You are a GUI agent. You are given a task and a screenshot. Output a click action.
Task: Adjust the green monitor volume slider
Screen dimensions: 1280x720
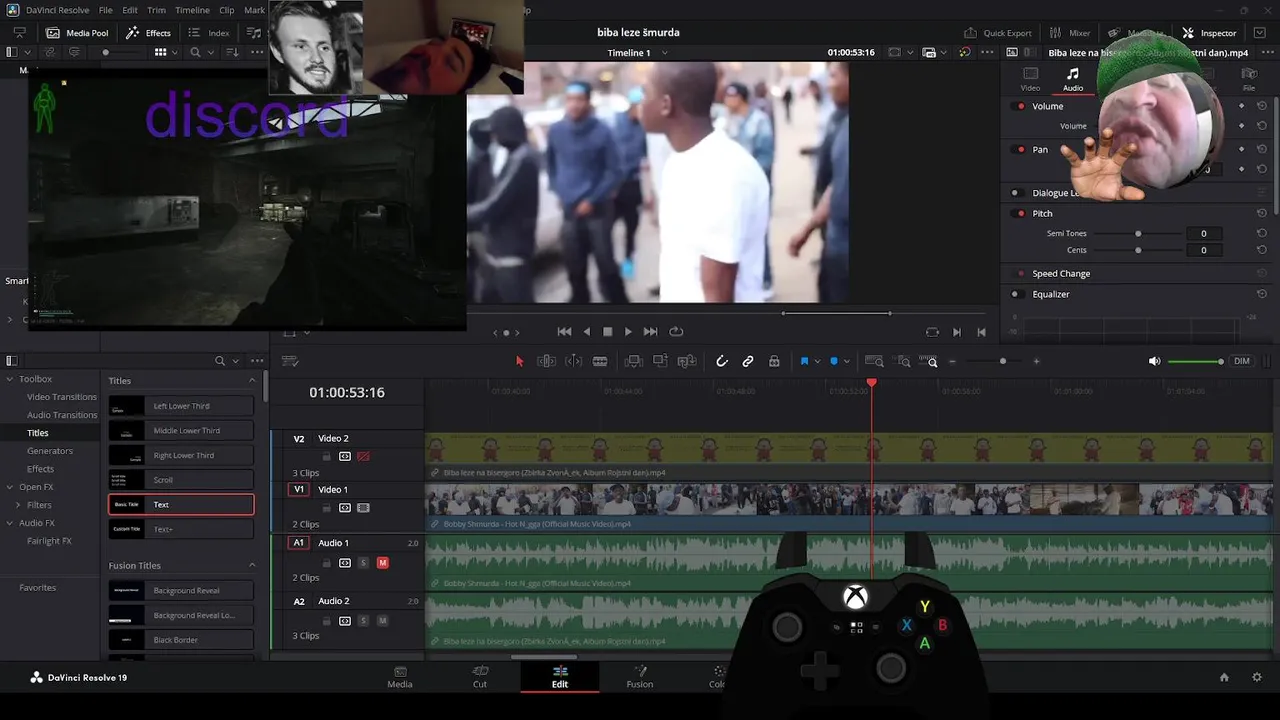click(1196, 361)
